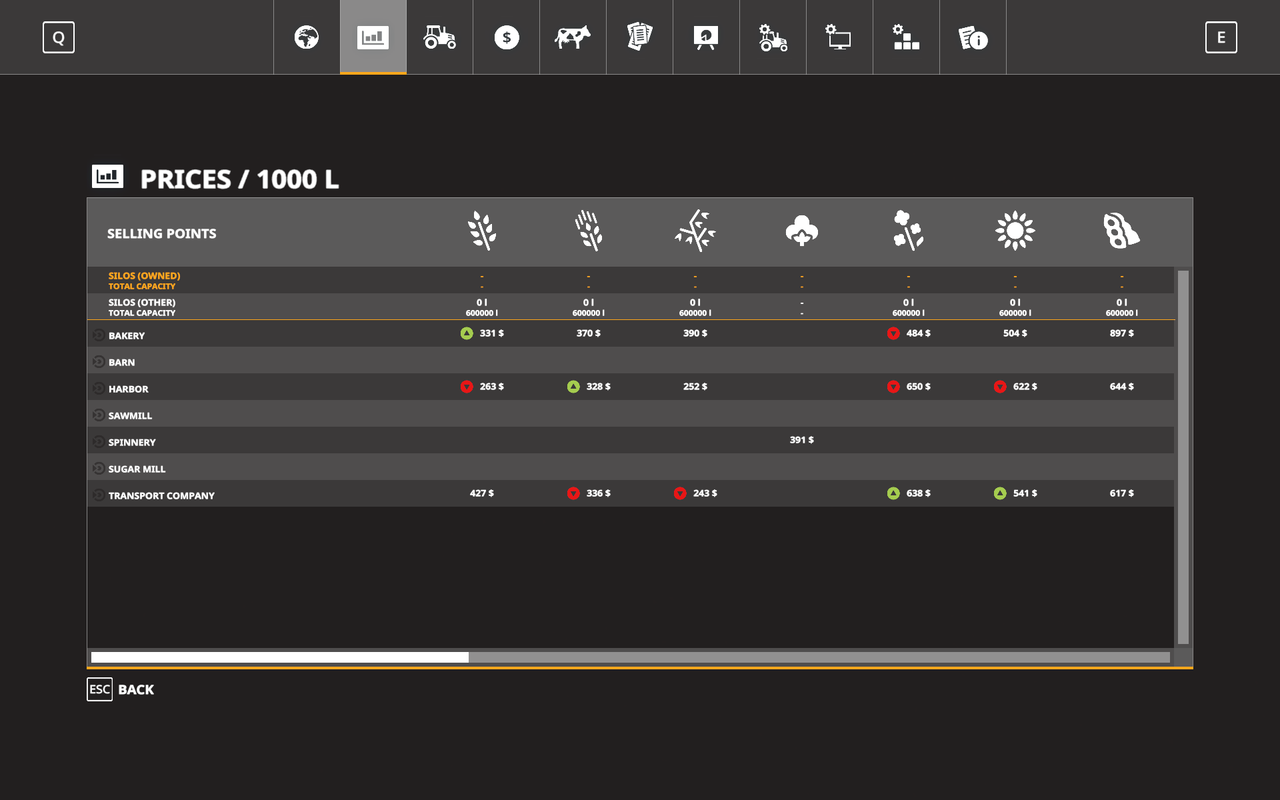
Task: Open the world map tab
Action: click(x=306, y=37)
